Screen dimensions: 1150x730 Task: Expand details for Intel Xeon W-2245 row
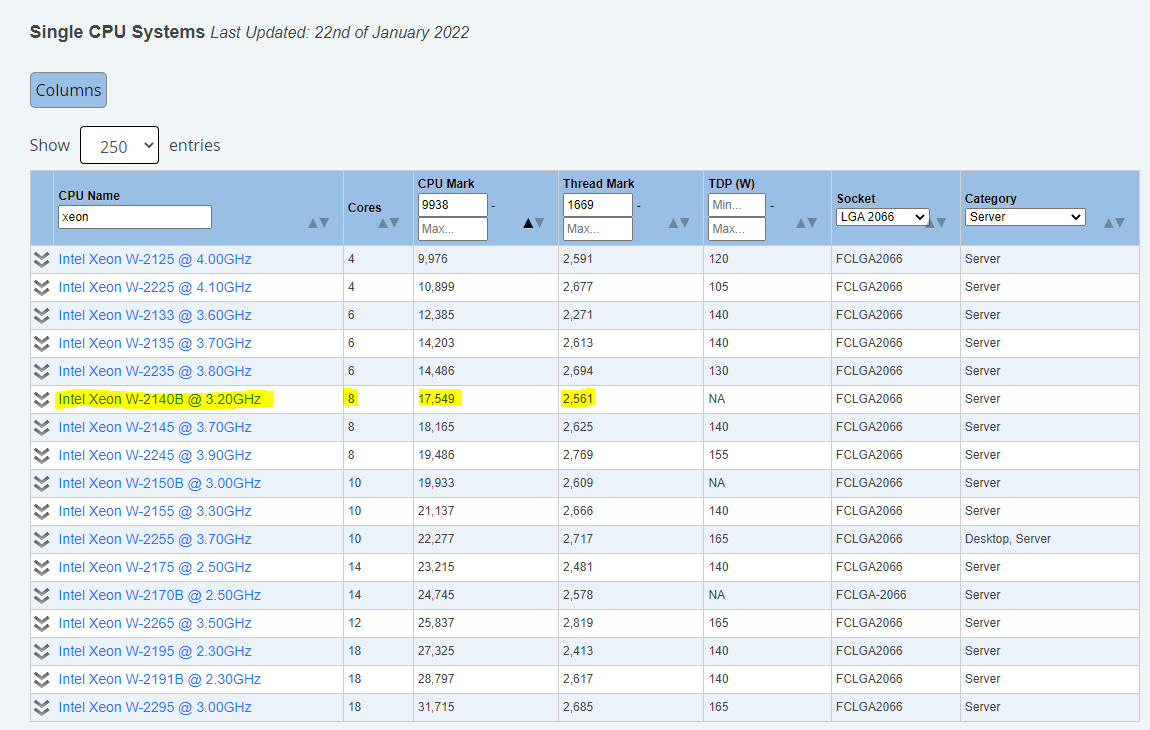pos(41,456)
